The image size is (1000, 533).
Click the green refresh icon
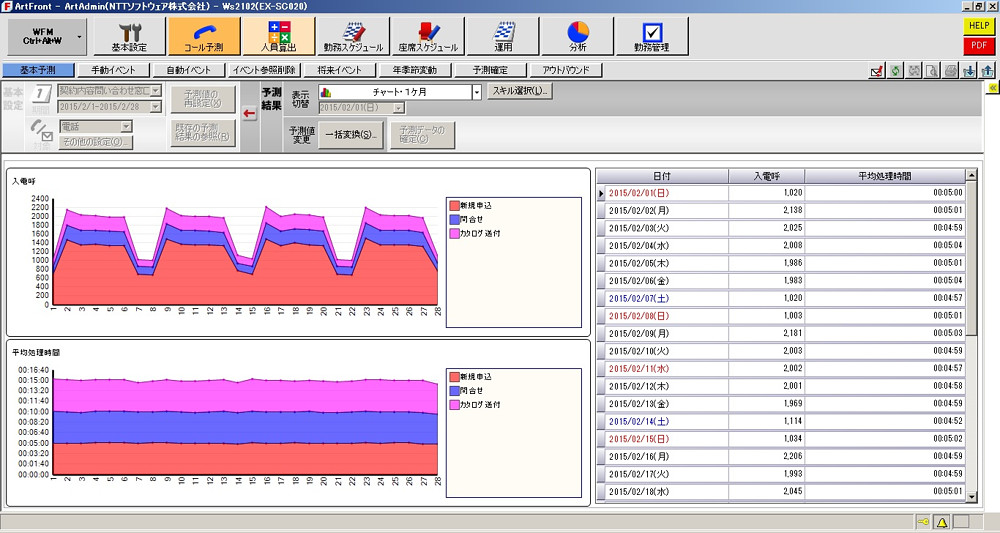(x=897, y=71)
